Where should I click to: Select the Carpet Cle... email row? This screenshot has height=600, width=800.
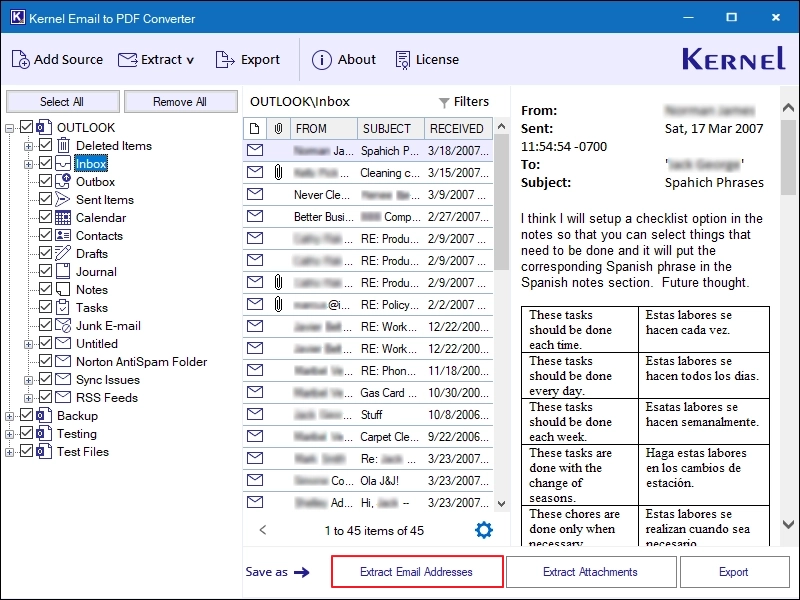pyautogui.click(x=368, y=436)
